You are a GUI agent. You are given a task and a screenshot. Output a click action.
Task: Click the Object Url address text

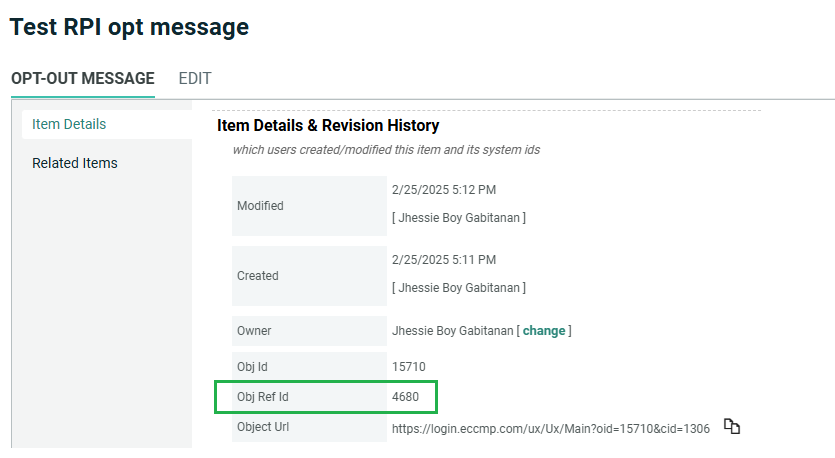(x=550, y=428)
